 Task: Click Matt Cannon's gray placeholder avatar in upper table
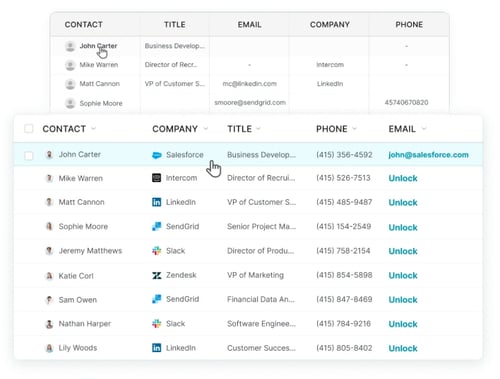pos(70,84)
